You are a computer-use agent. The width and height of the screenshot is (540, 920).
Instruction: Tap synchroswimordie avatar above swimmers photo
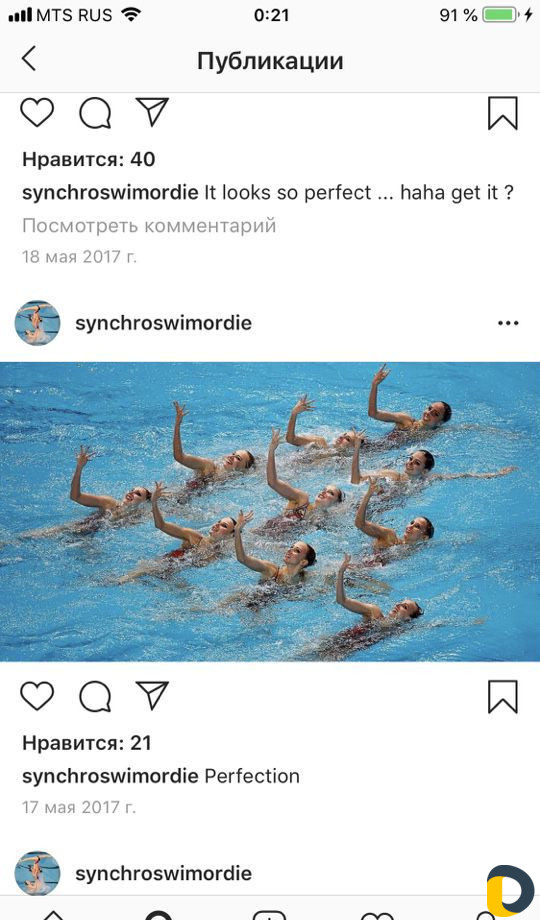pos(38,323)
